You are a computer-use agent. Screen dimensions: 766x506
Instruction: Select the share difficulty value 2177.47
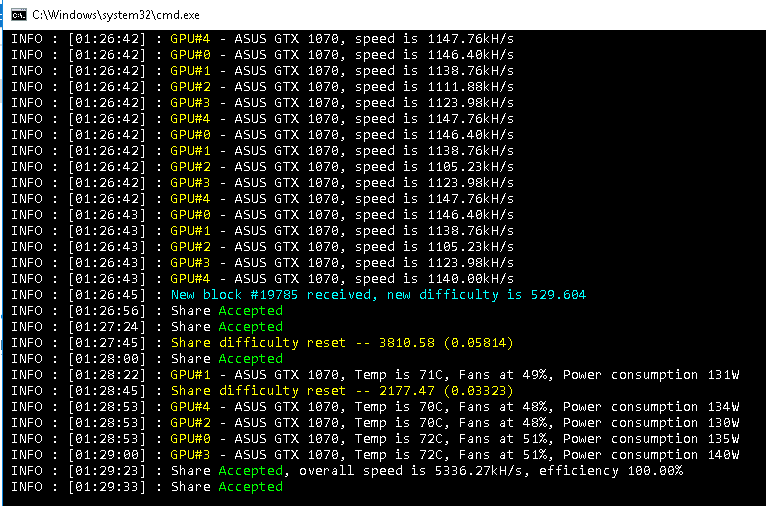(406, 390)
